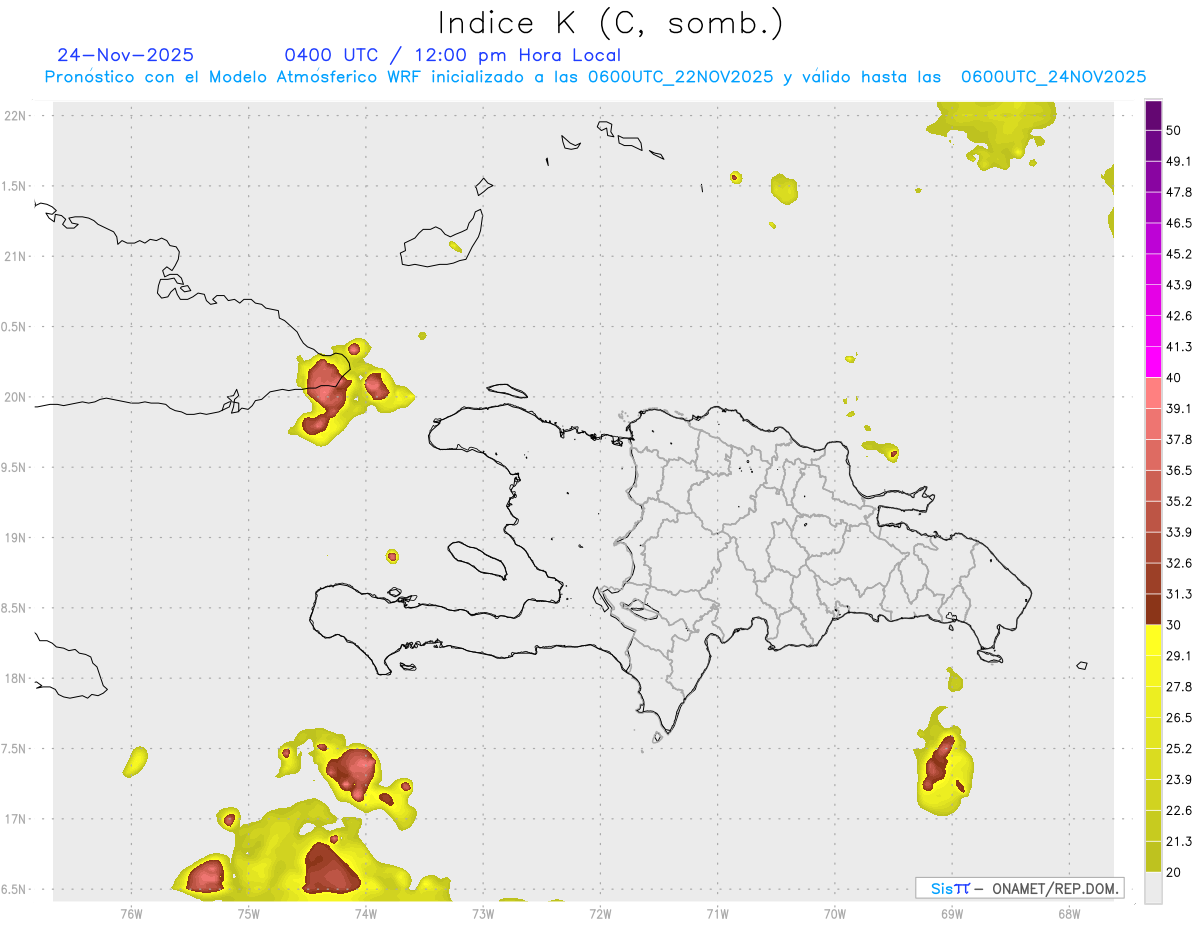Click the colorbar value "22.6"
This screenshot has width=1200, height=927.
click(1179, 810)
